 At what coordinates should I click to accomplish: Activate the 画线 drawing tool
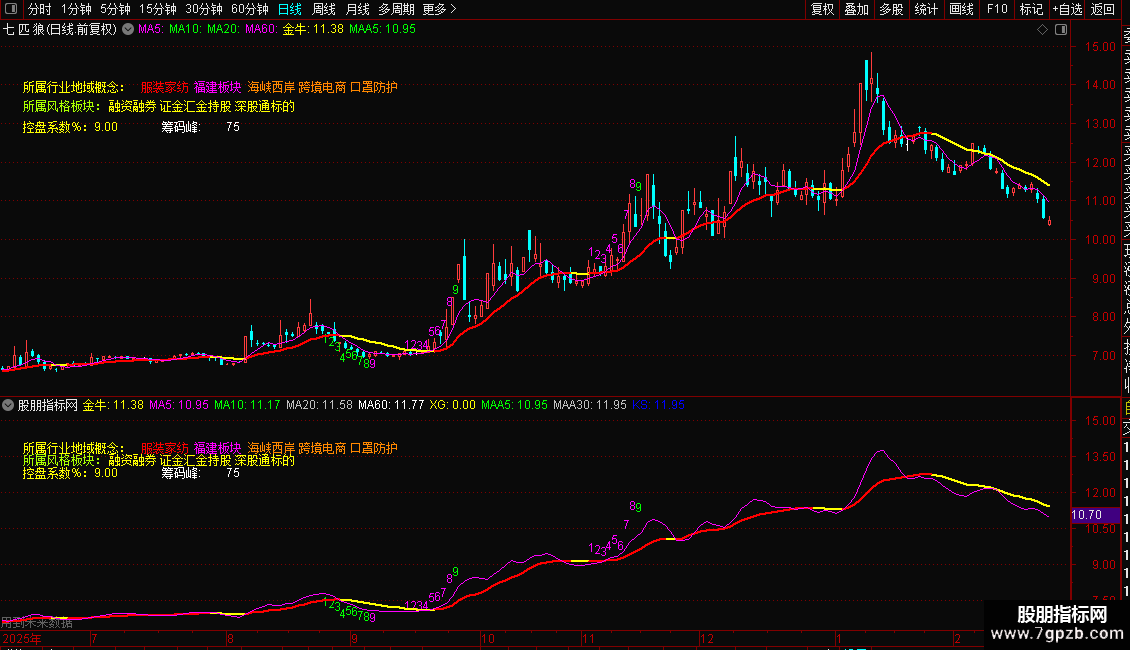(961, 9)
